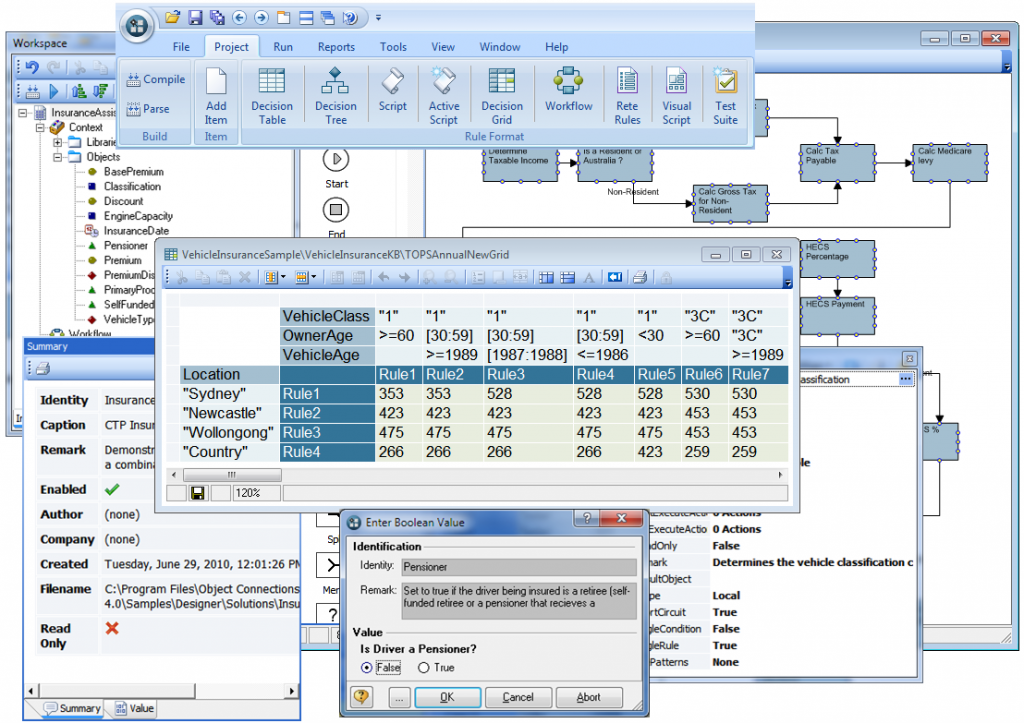The image size is (1024, 723).
Task: Click the End stop node in workflow palette
Action: coord(336,210)
